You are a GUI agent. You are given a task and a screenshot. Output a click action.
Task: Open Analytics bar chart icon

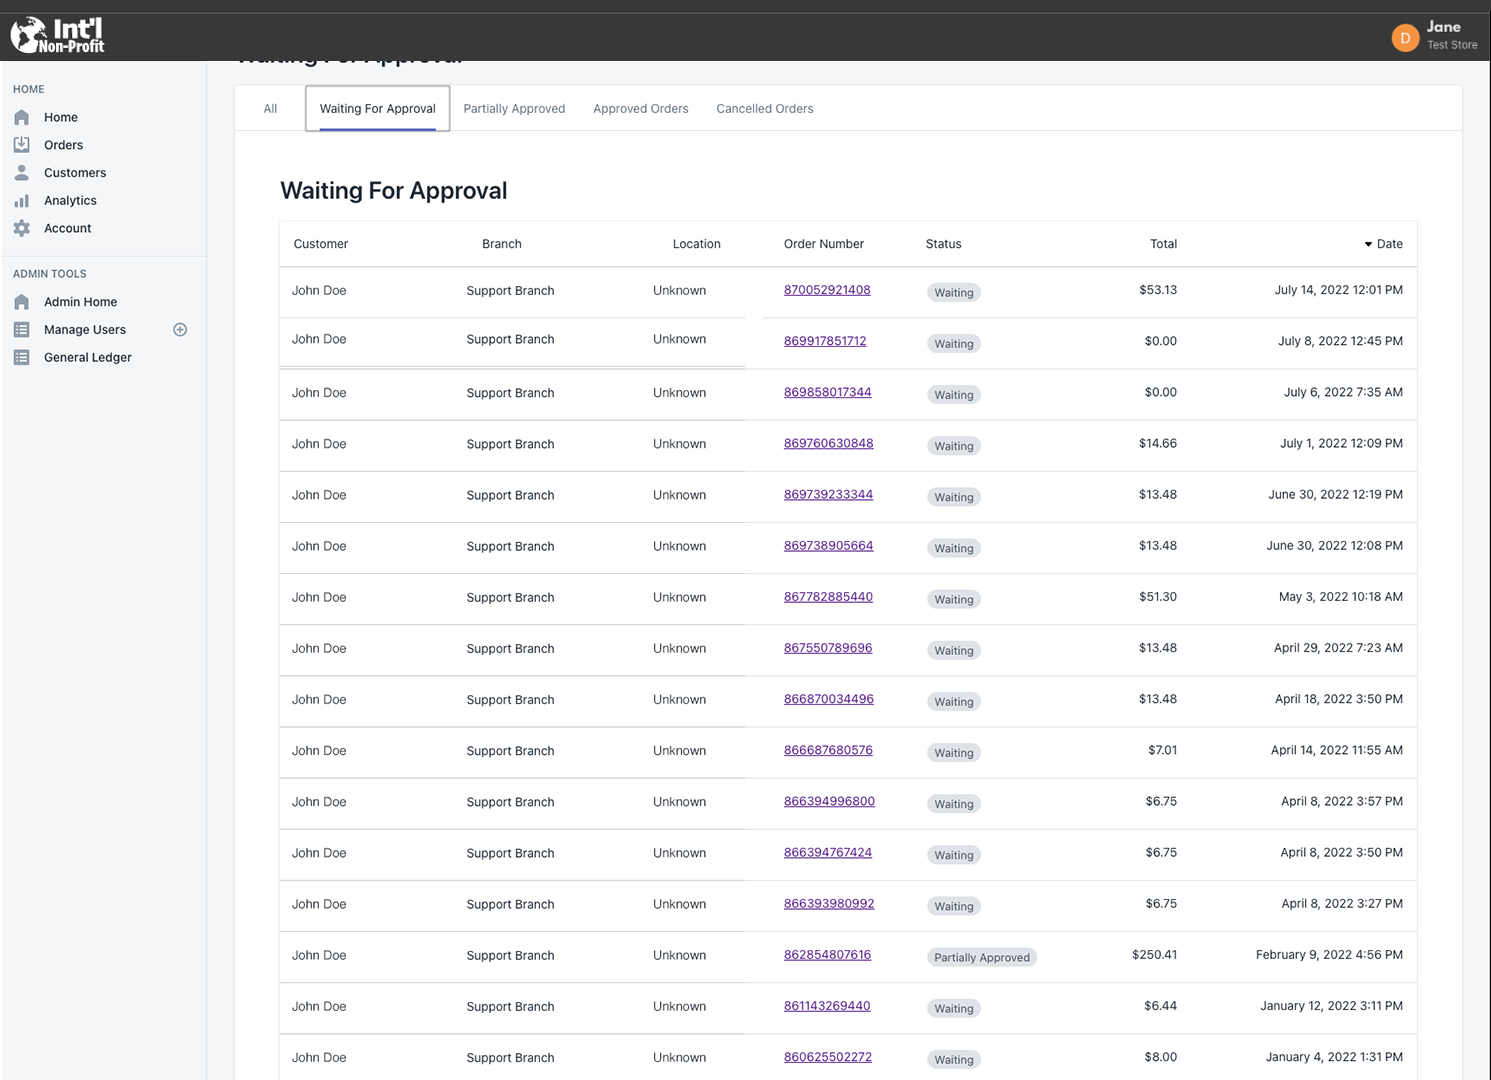tap(21, 201)
